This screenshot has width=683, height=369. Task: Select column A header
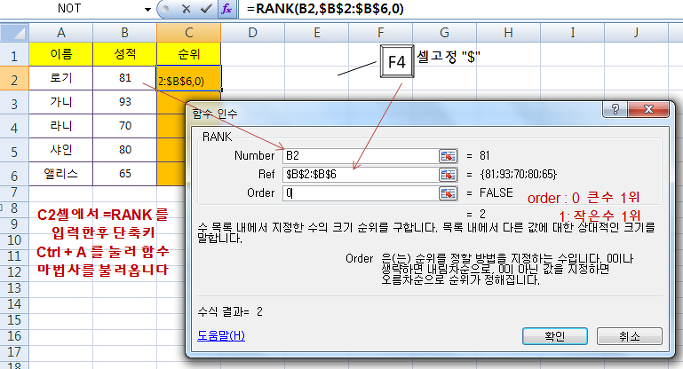click(x=61, y=33)
